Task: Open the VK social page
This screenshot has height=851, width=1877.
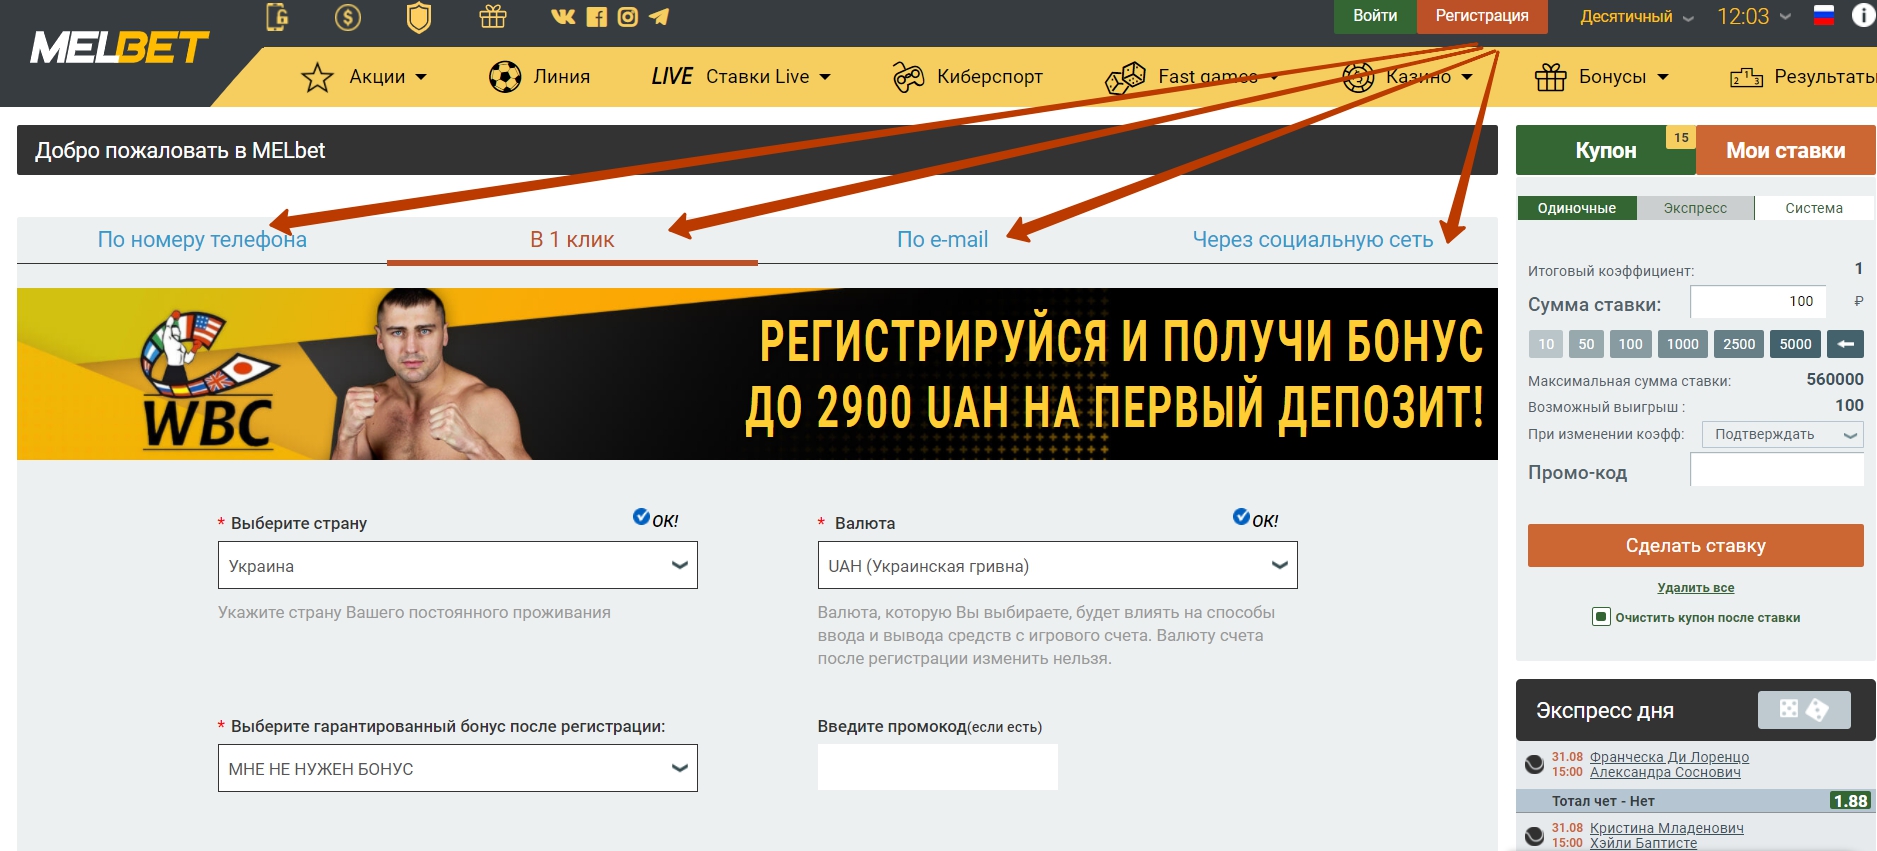Action: click(x=563, y=16)
